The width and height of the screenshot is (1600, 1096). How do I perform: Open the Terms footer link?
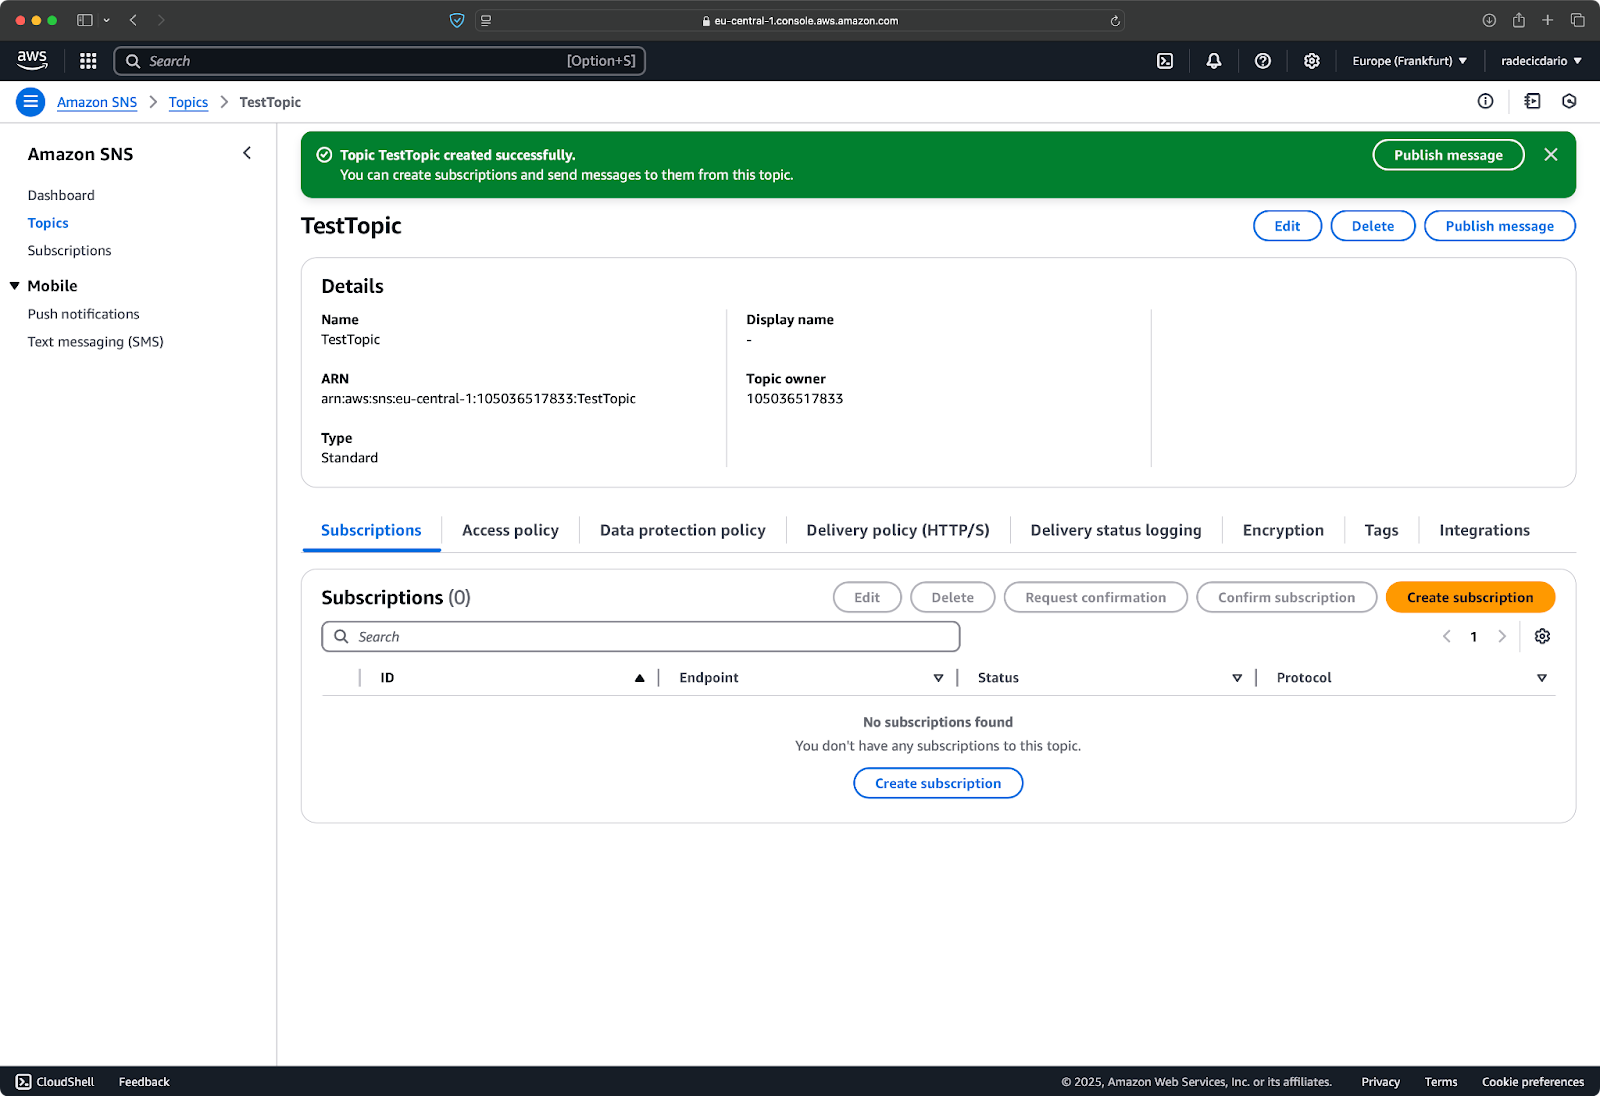coord(1440,1082)
